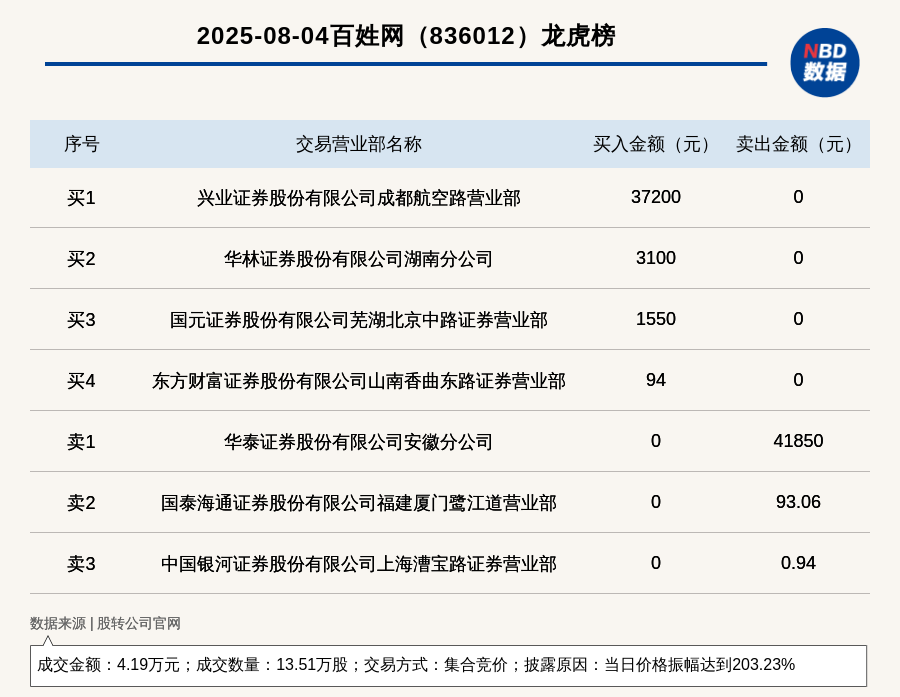Click the 买2 row label
Screen dimensions: 900x697
click(x=81, y=259)
